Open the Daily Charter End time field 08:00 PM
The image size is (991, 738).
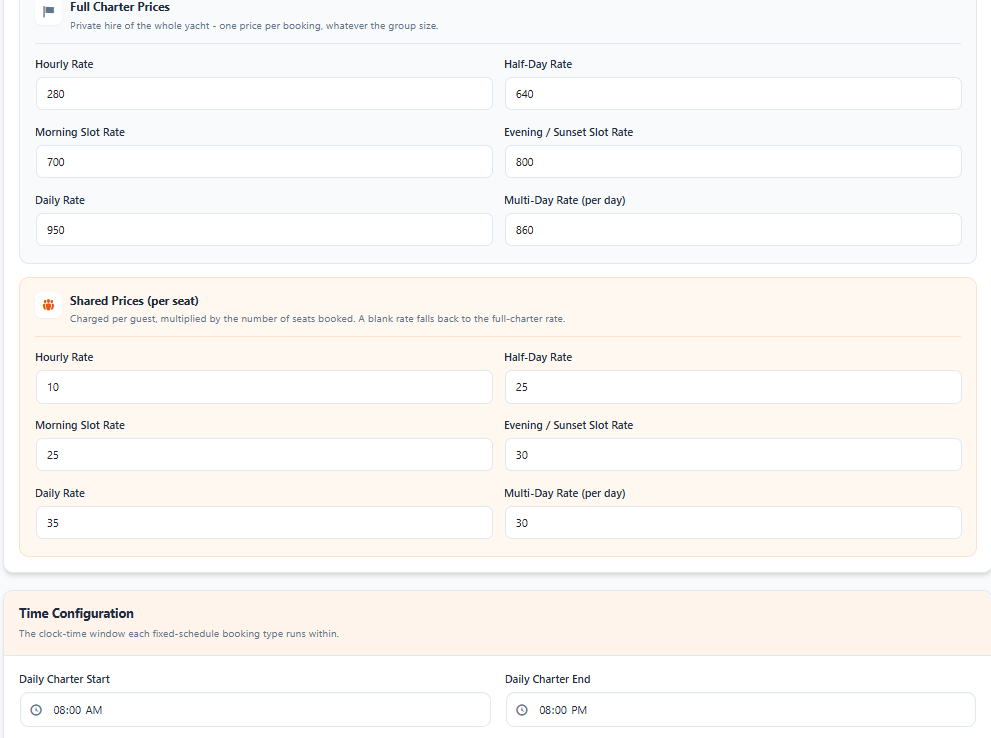[741, 710]
